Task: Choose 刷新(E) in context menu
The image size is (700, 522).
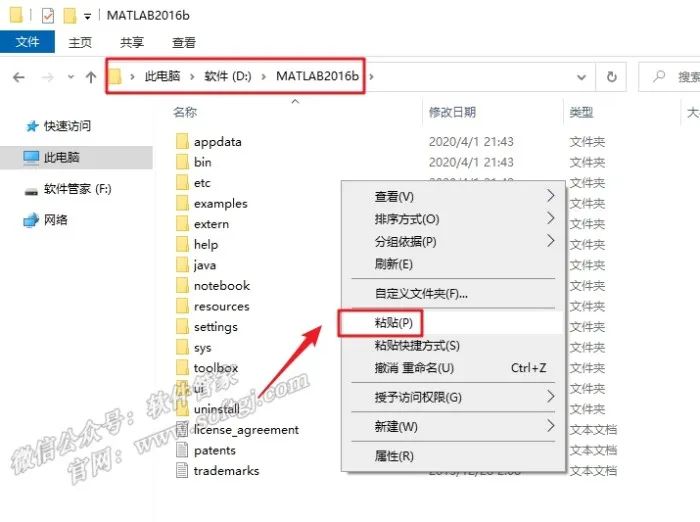Action: click(x=453, y=264)
